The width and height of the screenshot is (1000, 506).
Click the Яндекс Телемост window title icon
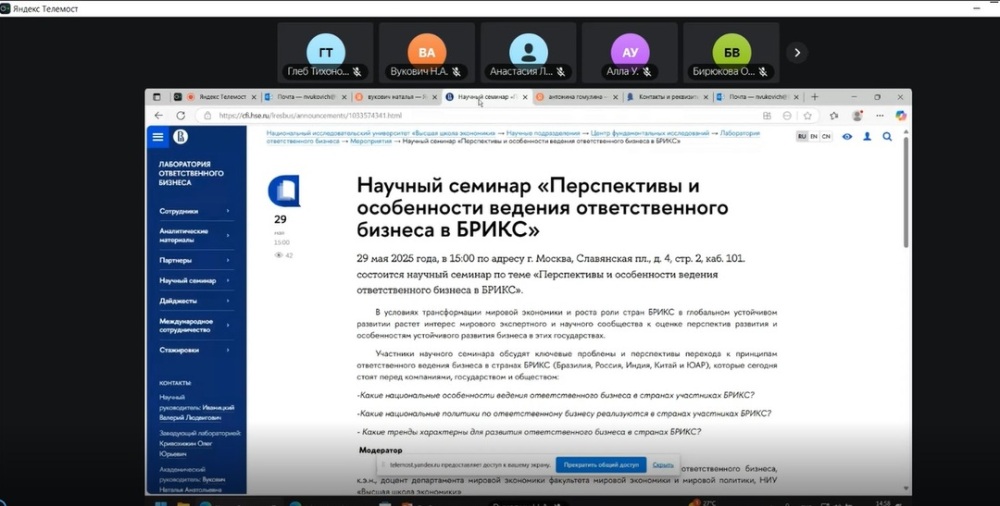6,8
